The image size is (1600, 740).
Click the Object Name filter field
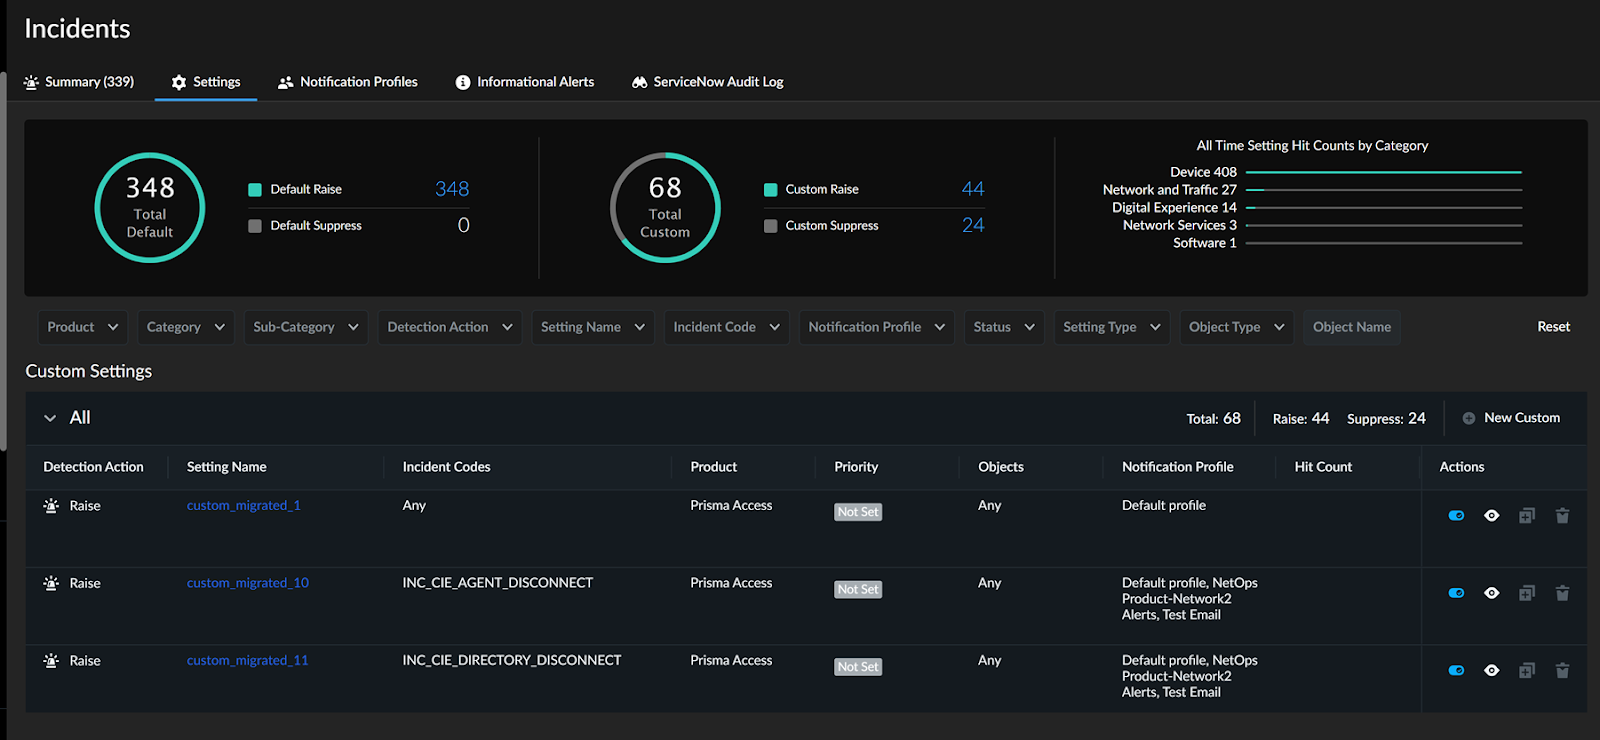[x=1351, y=327]
